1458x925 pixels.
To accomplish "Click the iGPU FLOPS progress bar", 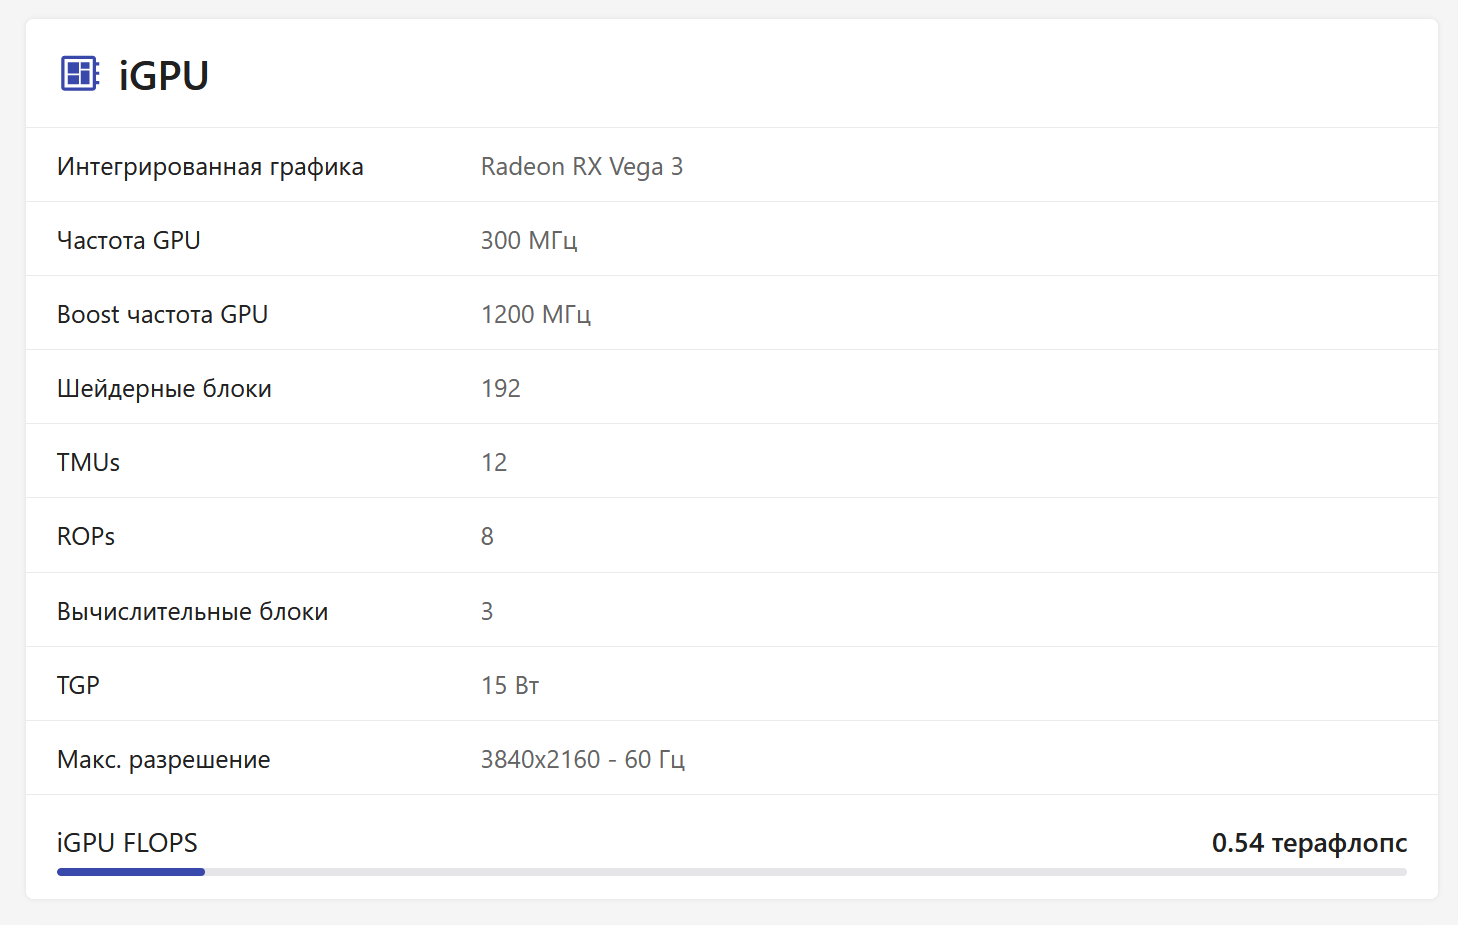I will (x=731, y=872).
